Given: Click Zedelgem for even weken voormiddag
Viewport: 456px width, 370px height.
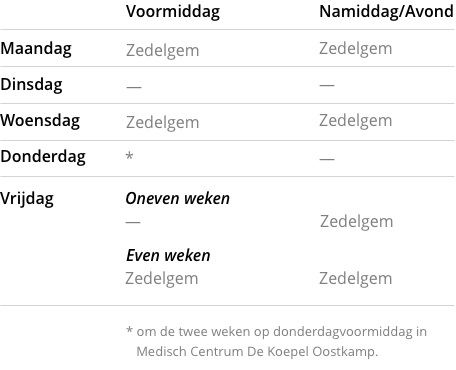Looking at the screenshot, I should pos(162,279).
